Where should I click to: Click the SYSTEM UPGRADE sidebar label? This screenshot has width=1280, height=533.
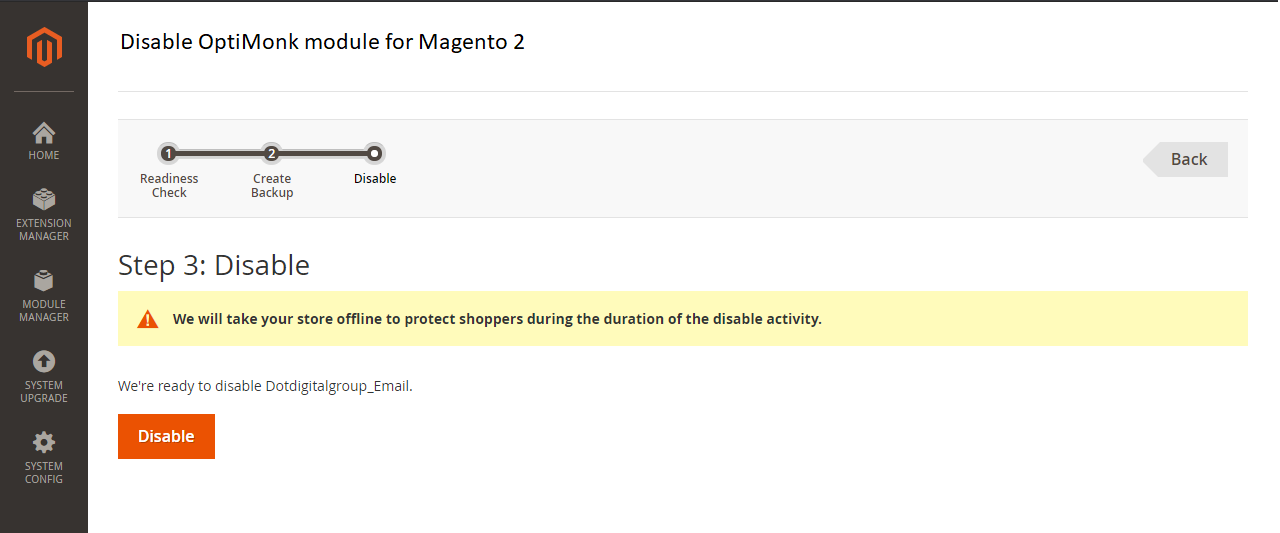44,392
